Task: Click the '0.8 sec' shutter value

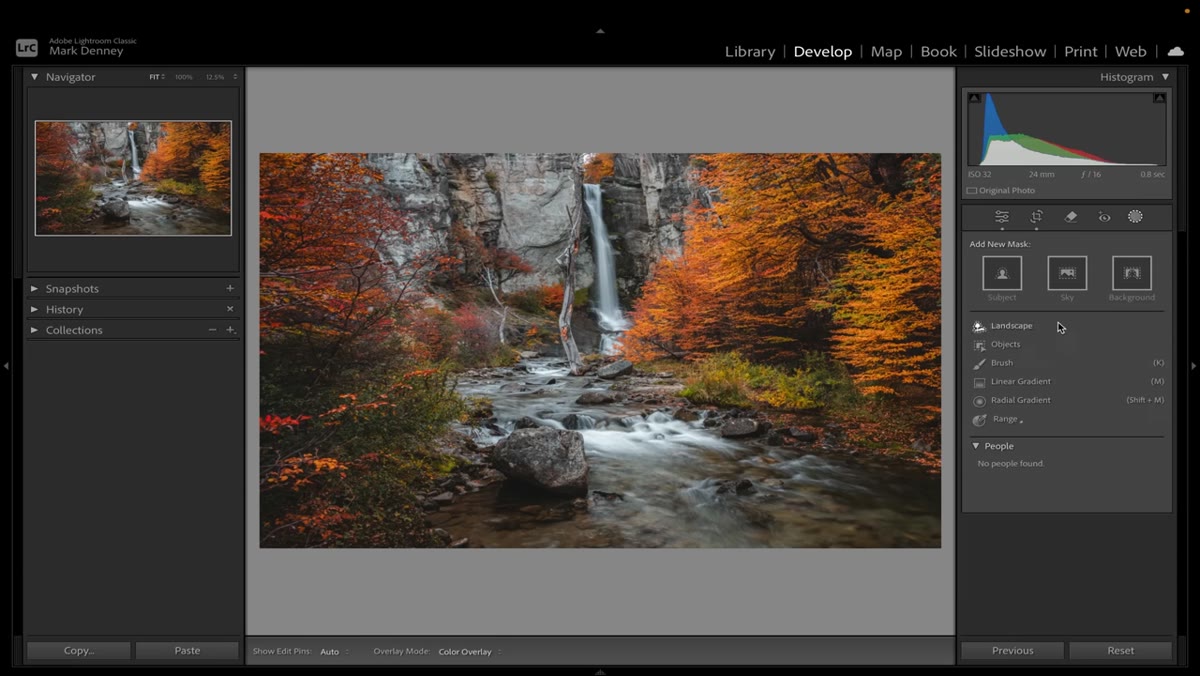Action: coord(1152,174)
